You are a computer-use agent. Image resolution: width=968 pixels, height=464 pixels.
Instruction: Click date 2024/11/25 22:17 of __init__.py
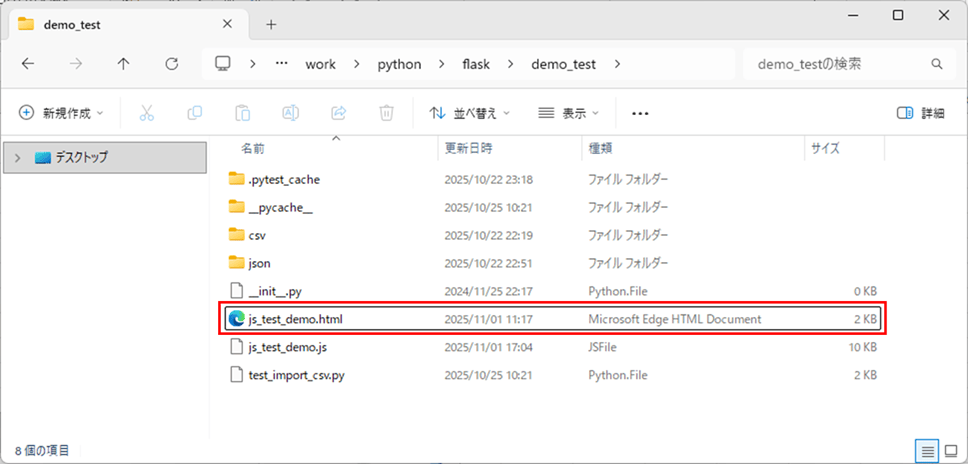pos(488,291)
